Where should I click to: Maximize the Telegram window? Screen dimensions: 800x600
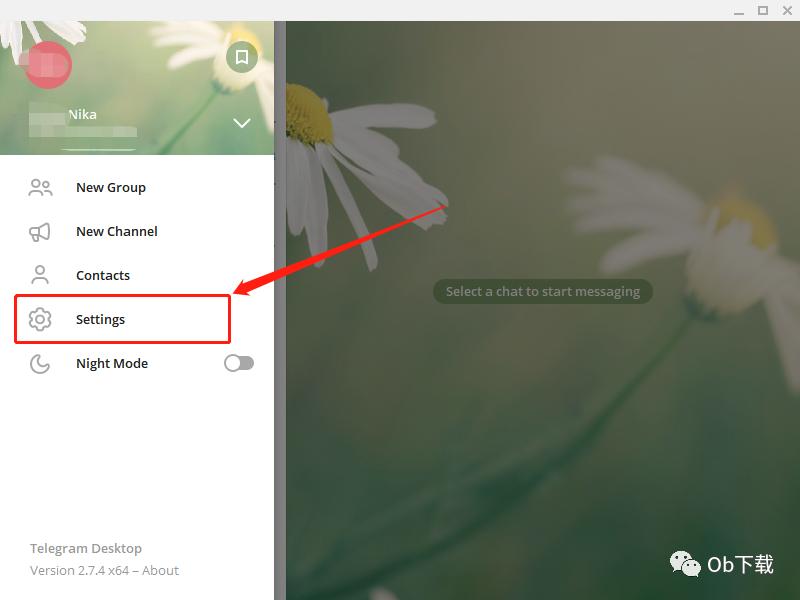click(763, 10)
